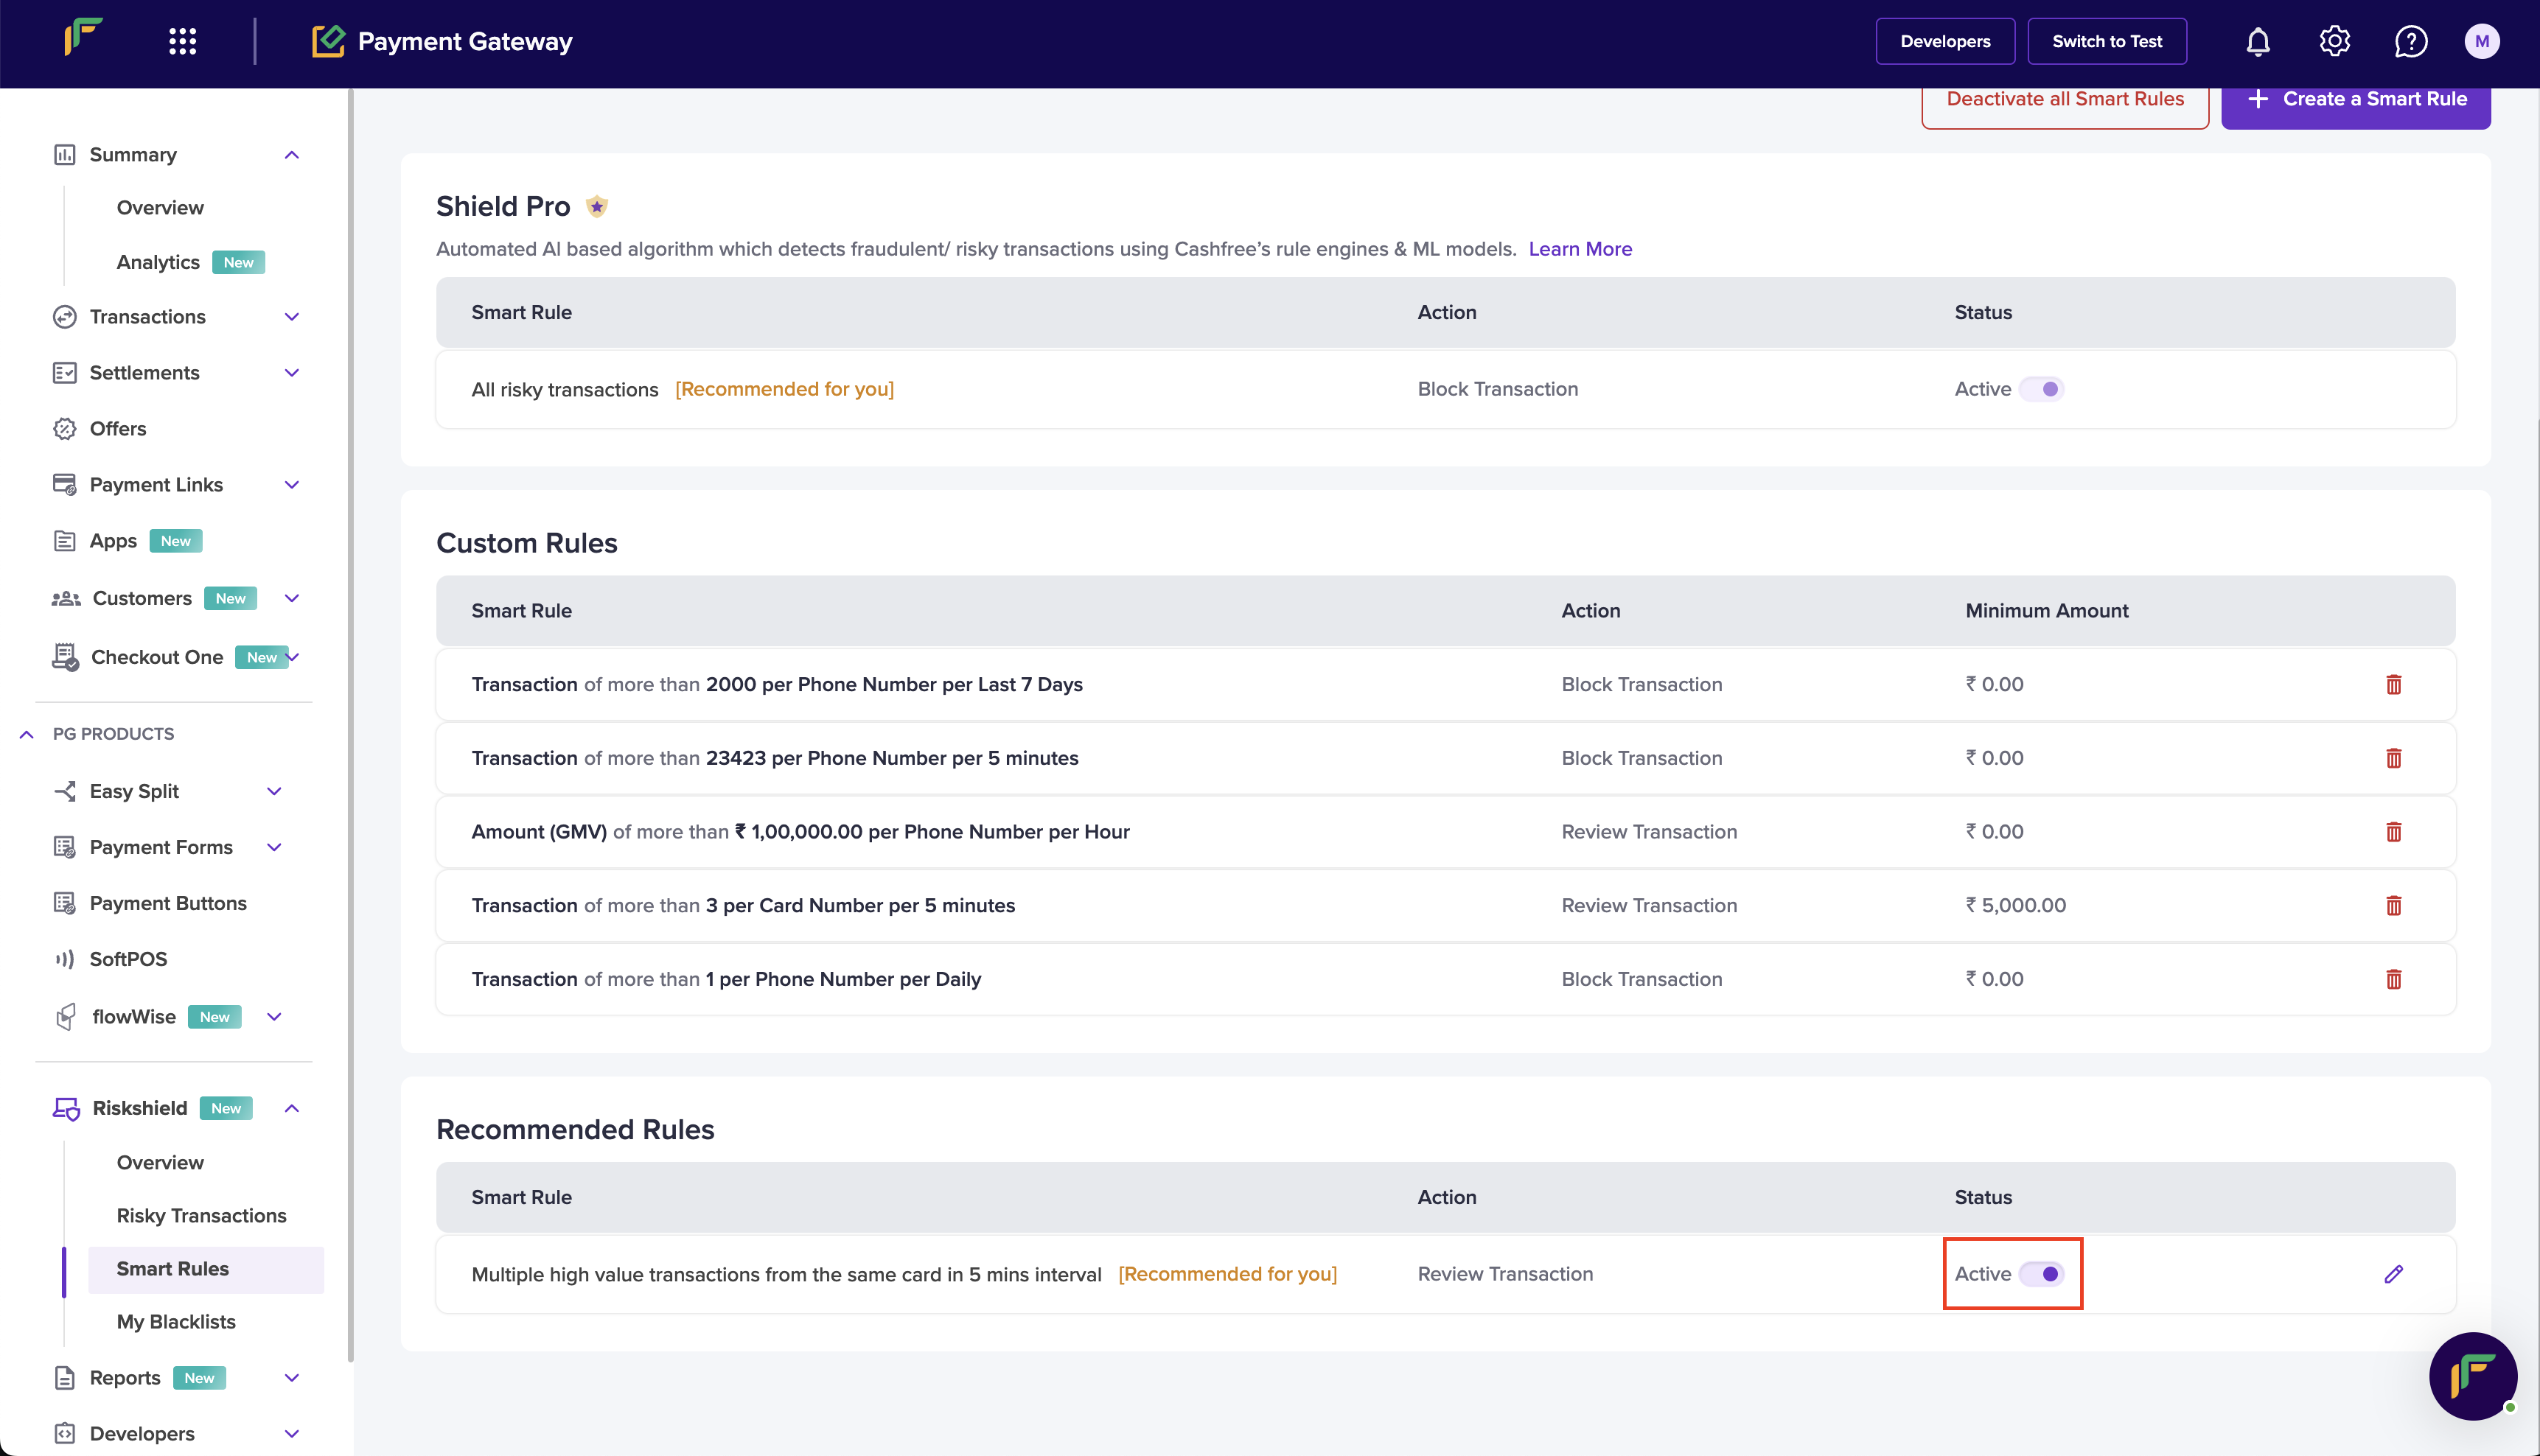Toggle off All risky transactions rule
The image size is (2540, 1456).
click(2041, 389)
